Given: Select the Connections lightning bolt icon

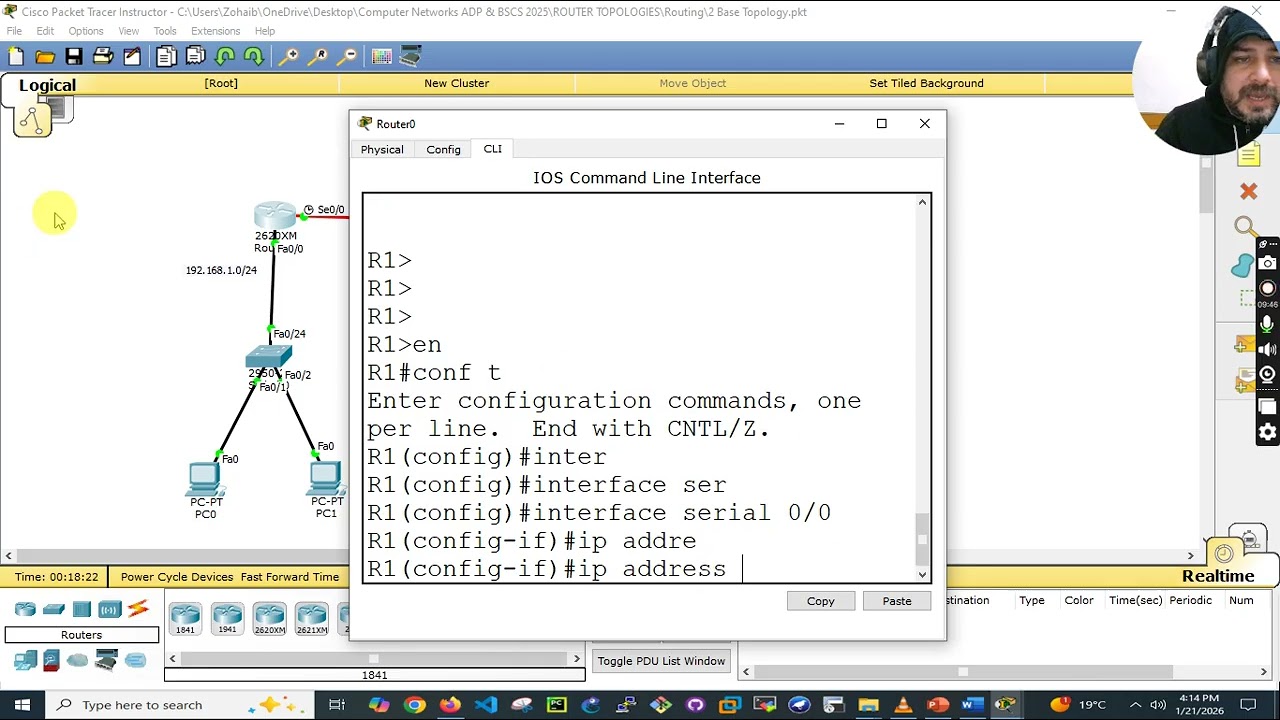Looking at the screenshot, I should [x=138, y=609].
